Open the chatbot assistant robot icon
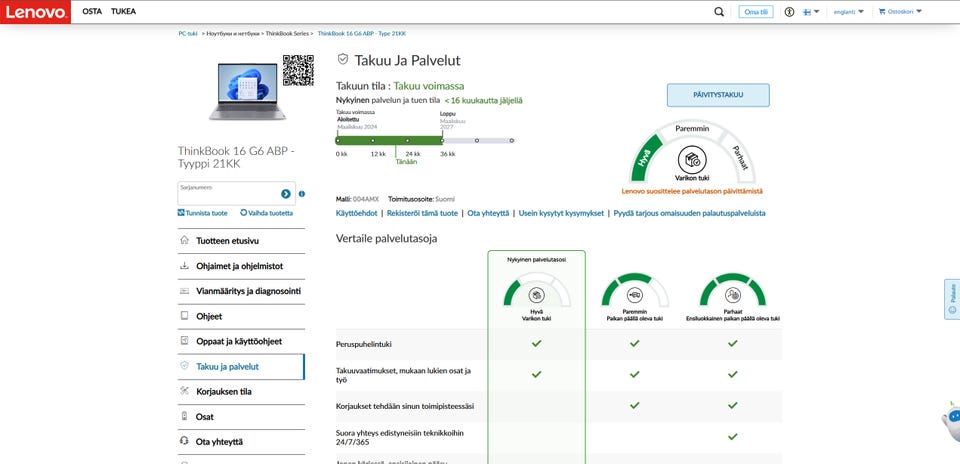Image resolution: width=960 pixels, height=464 pixels. (951, 422)
